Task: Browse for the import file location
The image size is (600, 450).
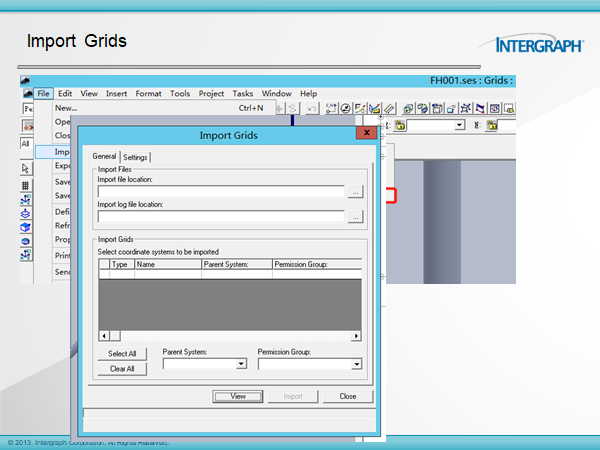Action: [x=355, y=192]
